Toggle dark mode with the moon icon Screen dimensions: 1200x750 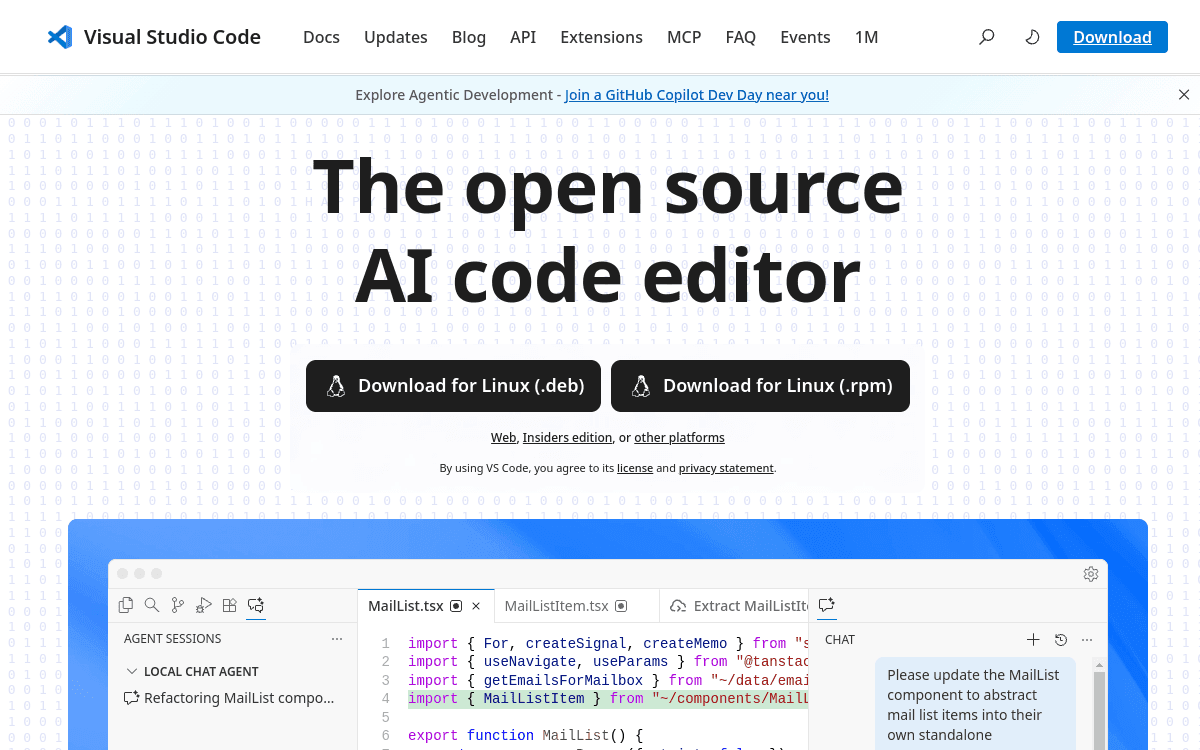1031,36
